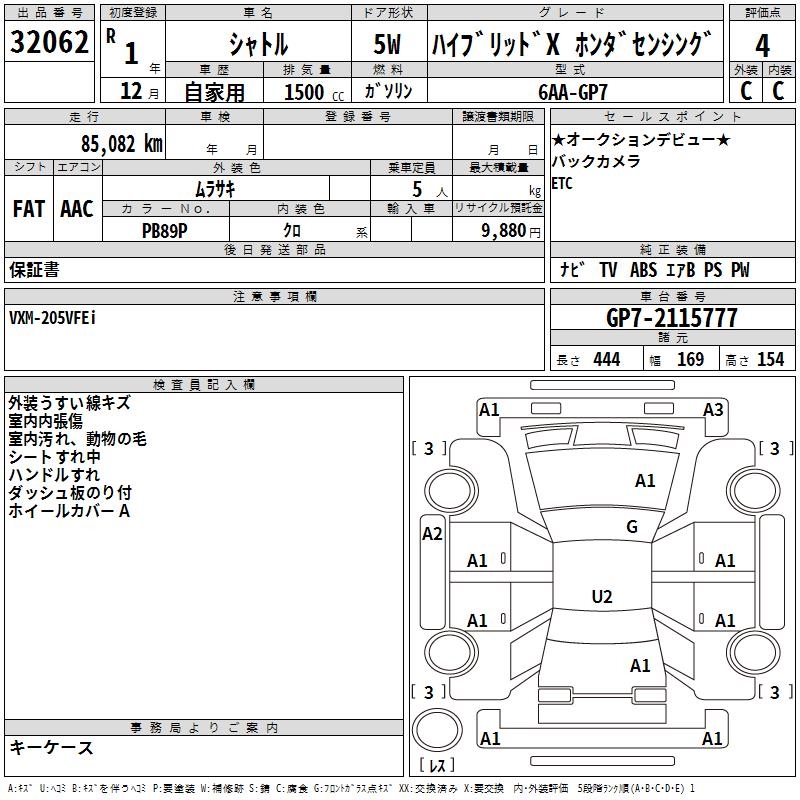Viewport: 800px width, 800px height.
Task: Click the 保証書 later-shipped item entry
Action: click(34, 270)
